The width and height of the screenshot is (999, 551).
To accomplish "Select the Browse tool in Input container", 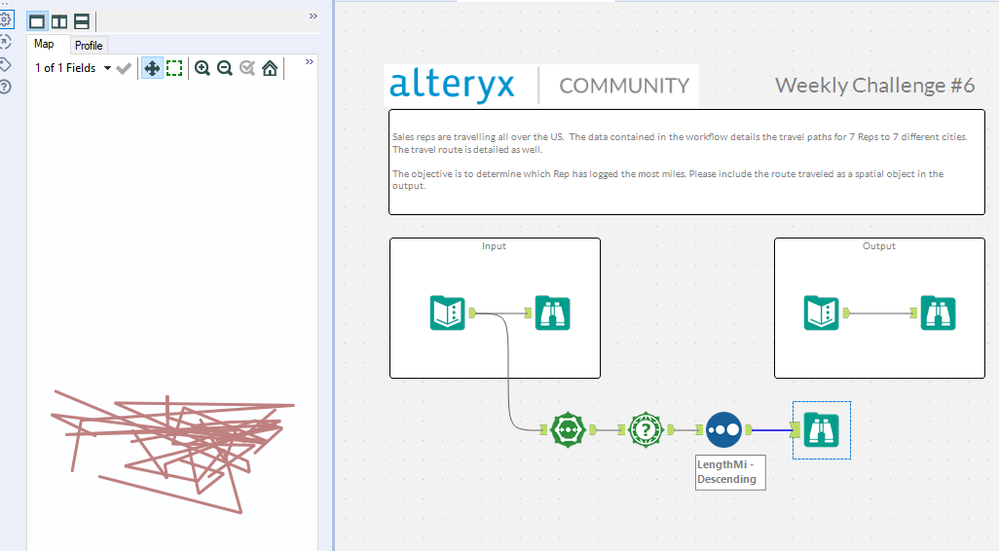I will pos(552,312).
